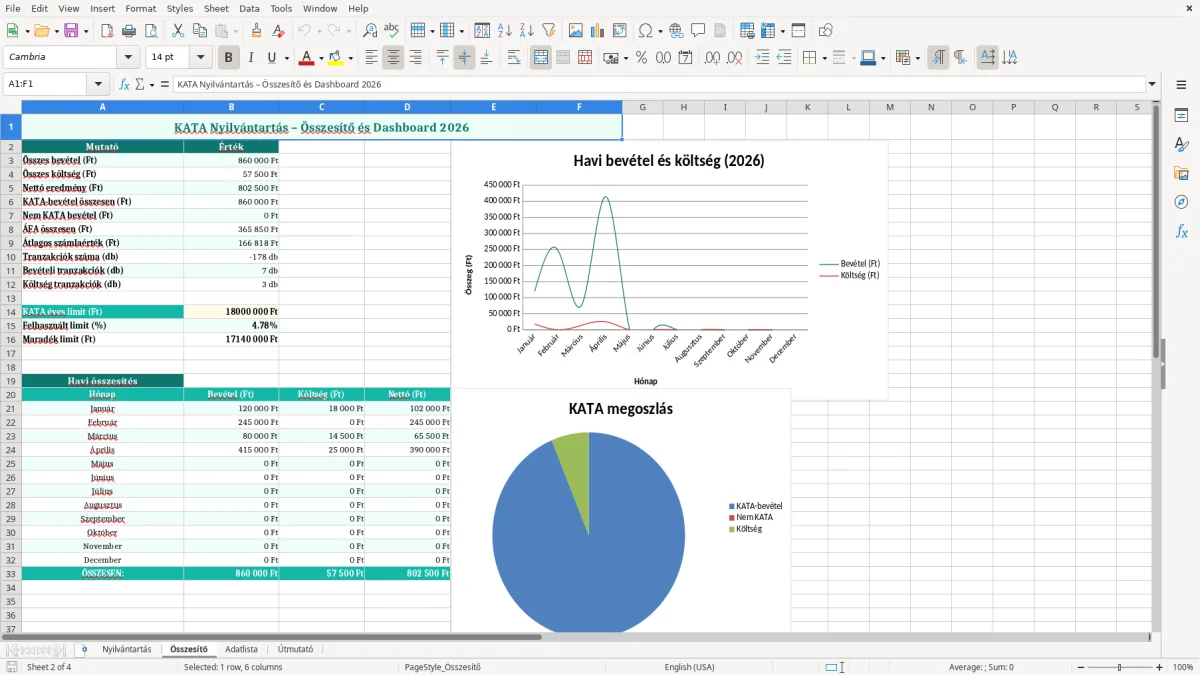This screenshot has height=675, width=1200.
Task: Click row header 14
Action: (11, 311)
